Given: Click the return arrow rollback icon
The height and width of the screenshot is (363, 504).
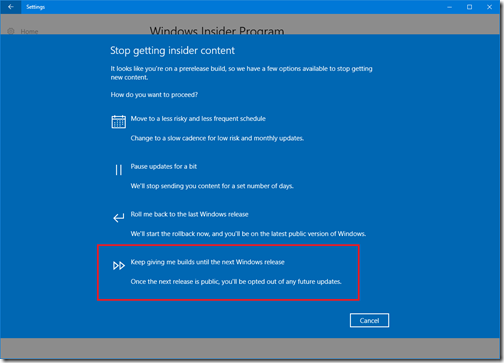Looking at the screenshot, I should [x=118, y=218].
